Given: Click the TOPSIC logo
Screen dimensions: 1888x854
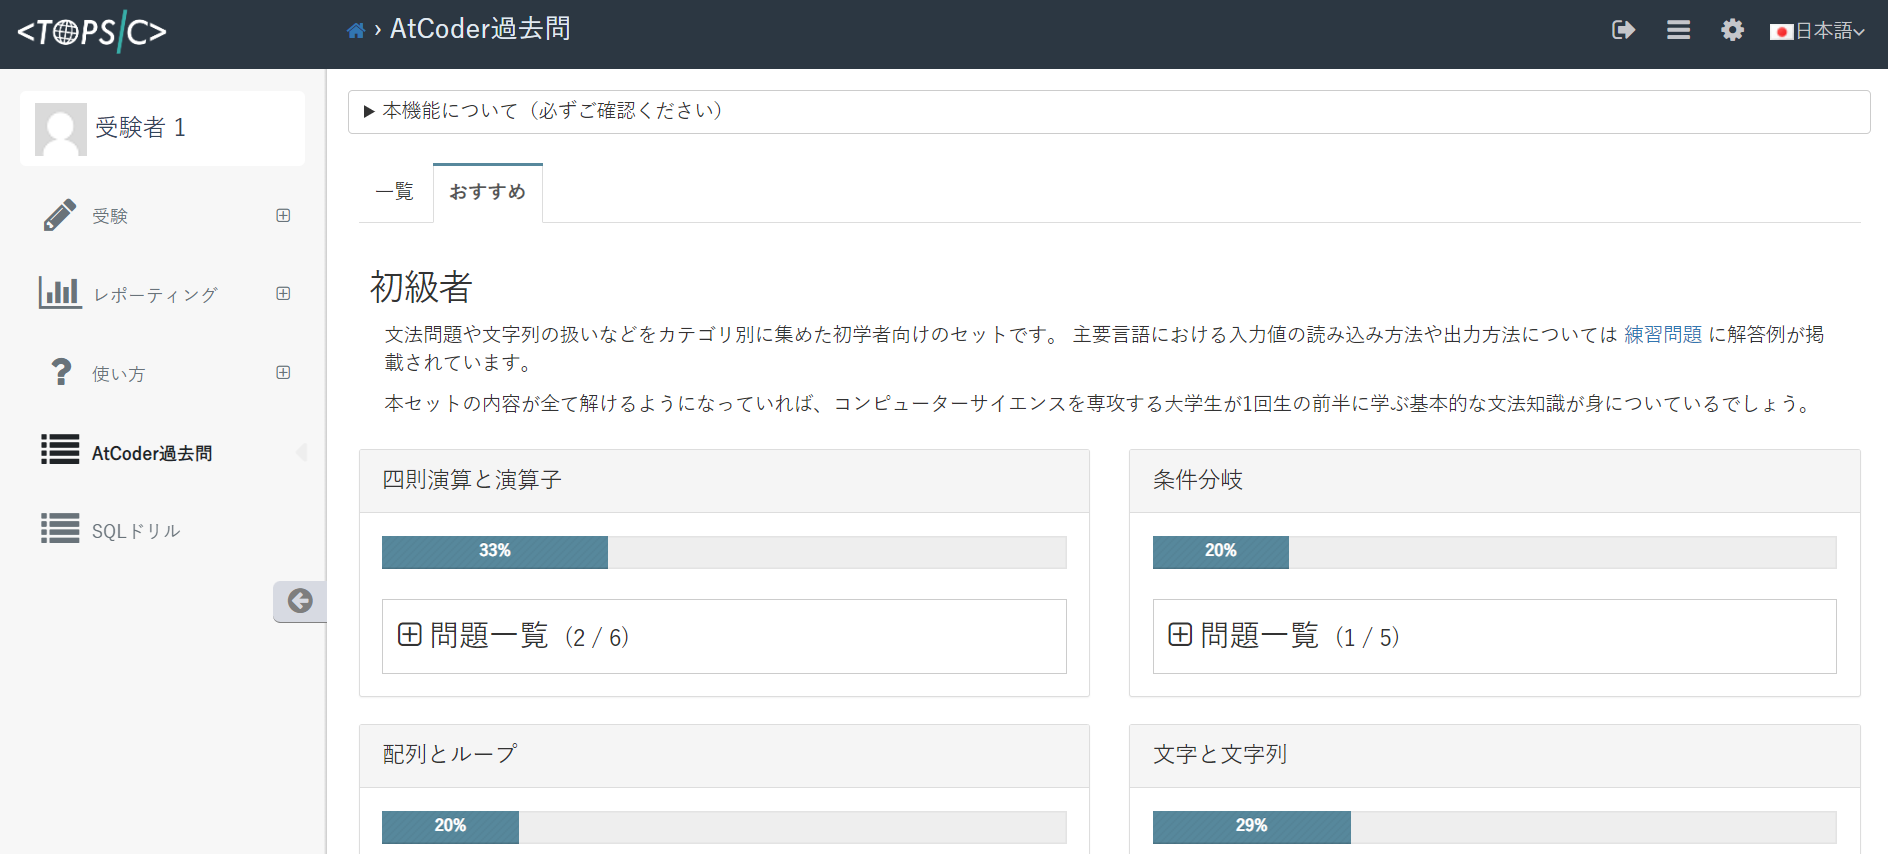Looking at the screenshot, I should pyautogui.click(x=92, y=32).
